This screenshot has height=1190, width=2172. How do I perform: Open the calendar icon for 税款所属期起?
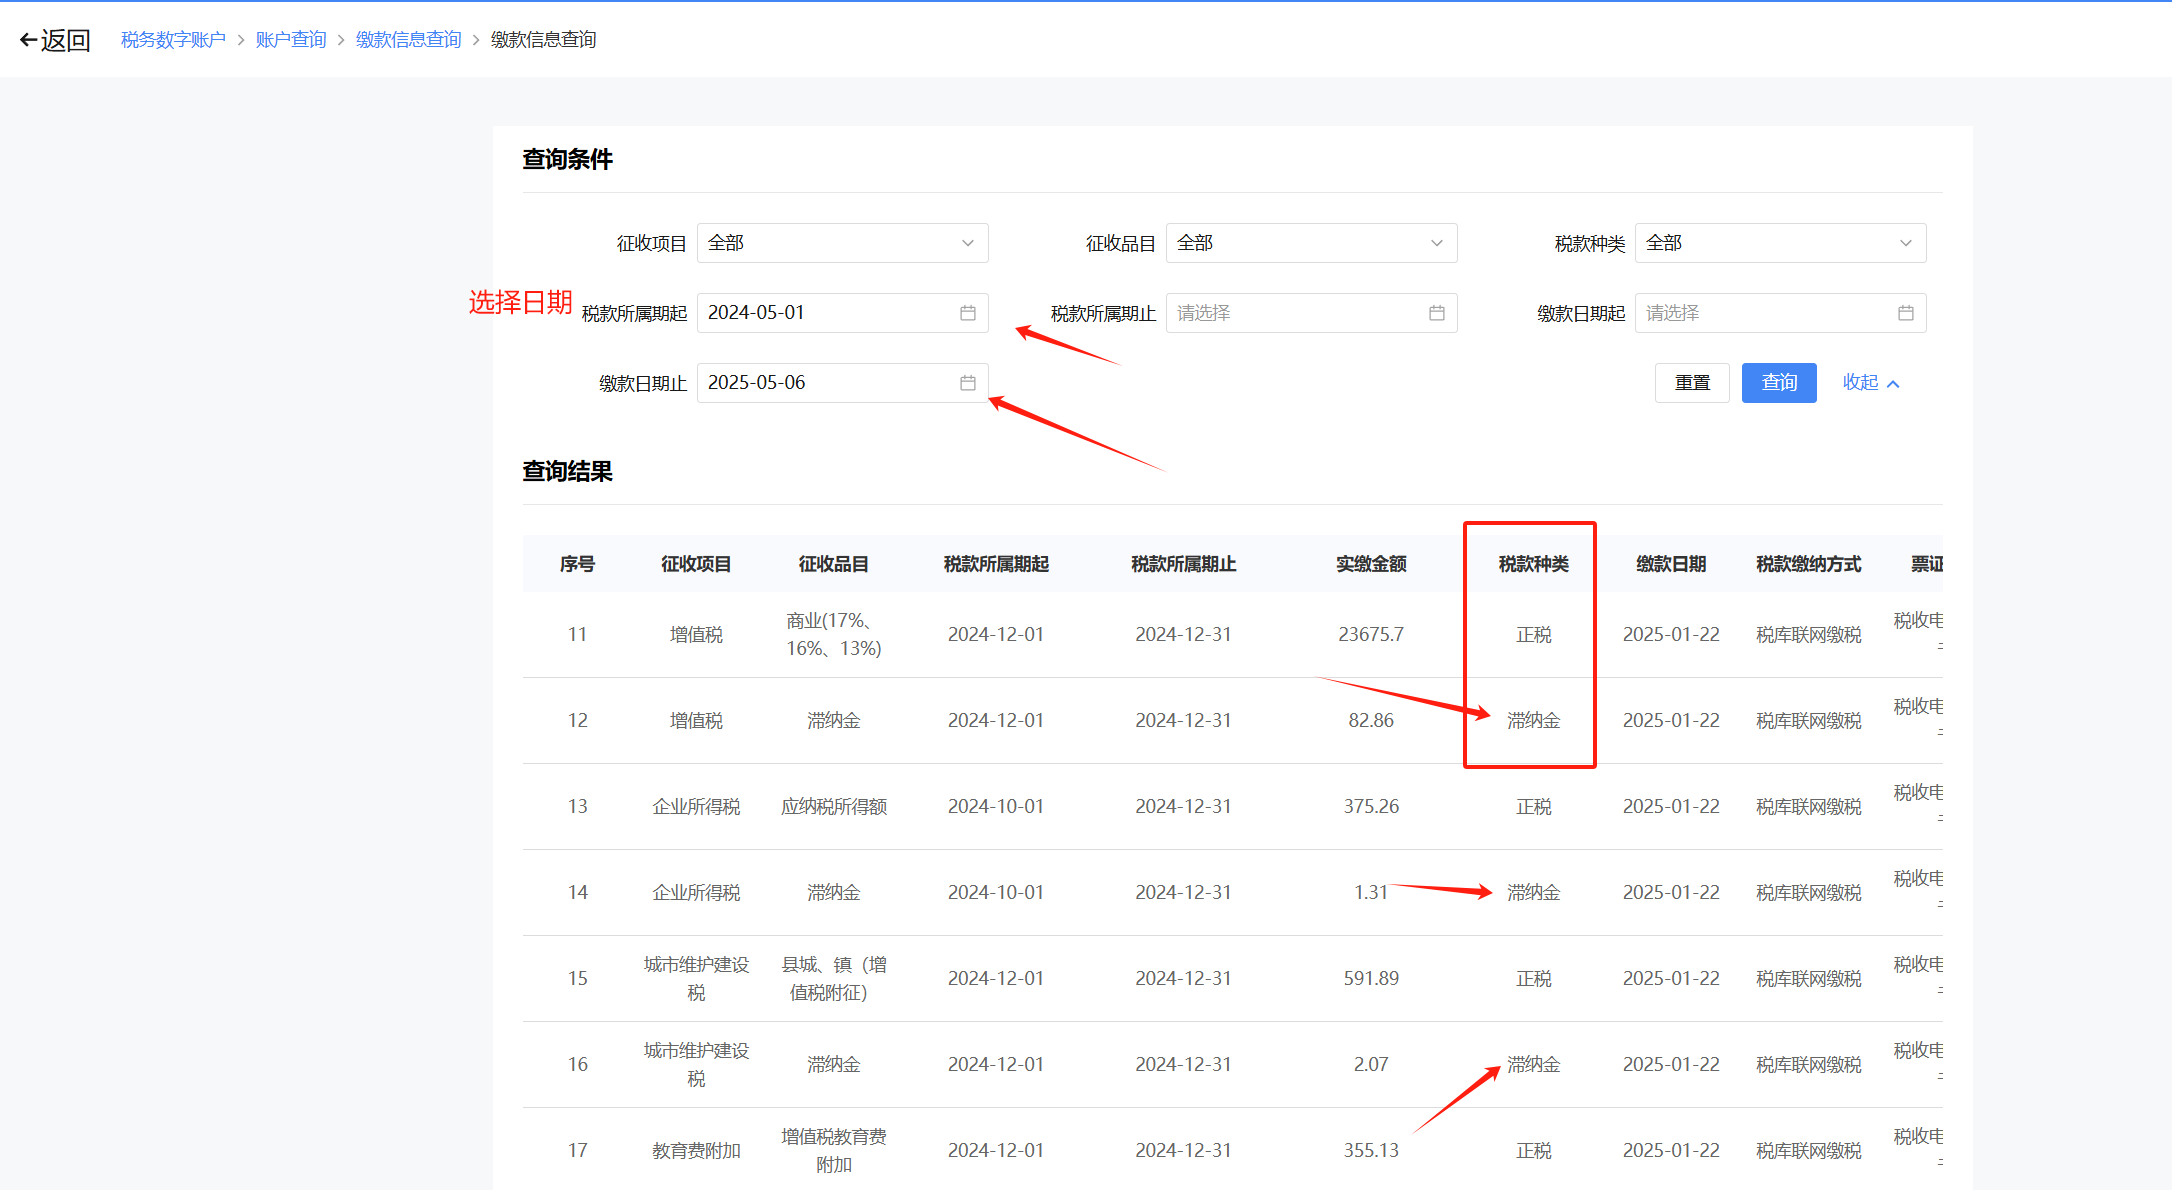coord(966,312)
